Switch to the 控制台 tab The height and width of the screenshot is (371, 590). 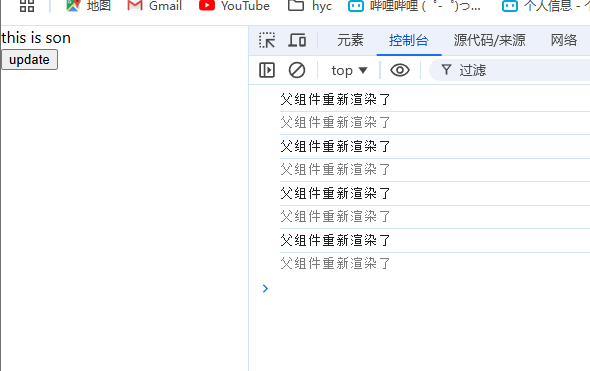409,40
